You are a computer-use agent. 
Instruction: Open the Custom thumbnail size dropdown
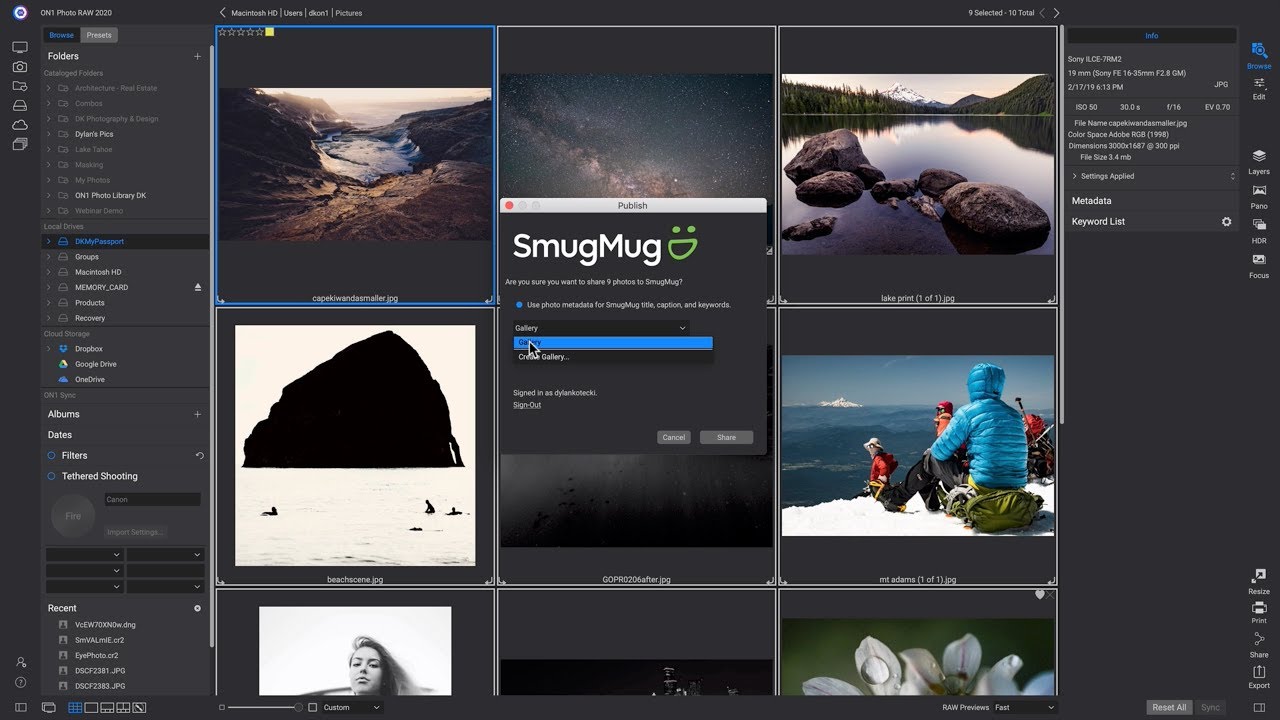click(x=352, y=708)
